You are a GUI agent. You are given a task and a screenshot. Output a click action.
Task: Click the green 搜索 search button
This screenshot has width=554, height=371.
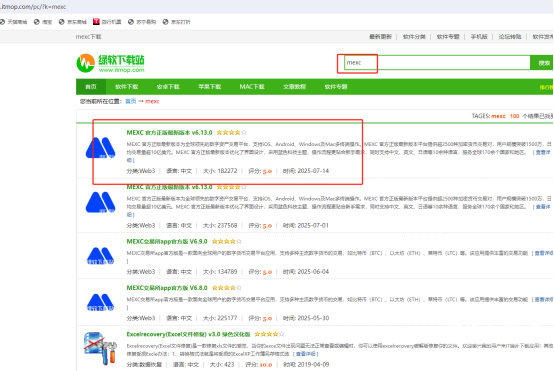542,63
